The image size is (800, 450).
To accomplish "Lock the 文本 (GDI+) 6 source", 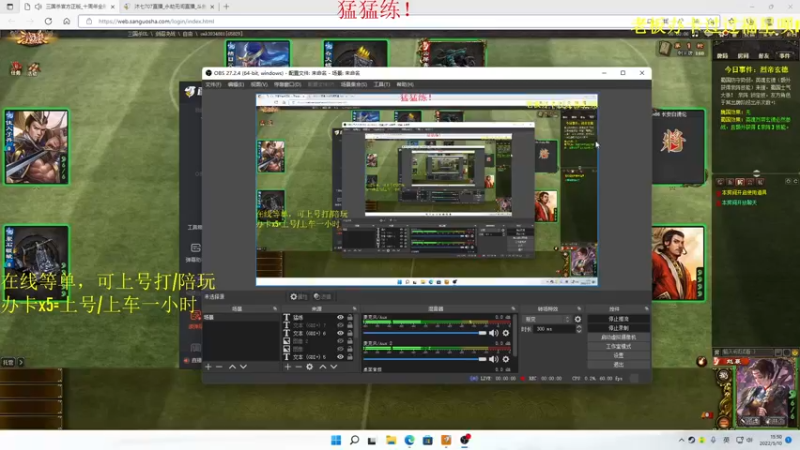I will (x=350, y=333).
